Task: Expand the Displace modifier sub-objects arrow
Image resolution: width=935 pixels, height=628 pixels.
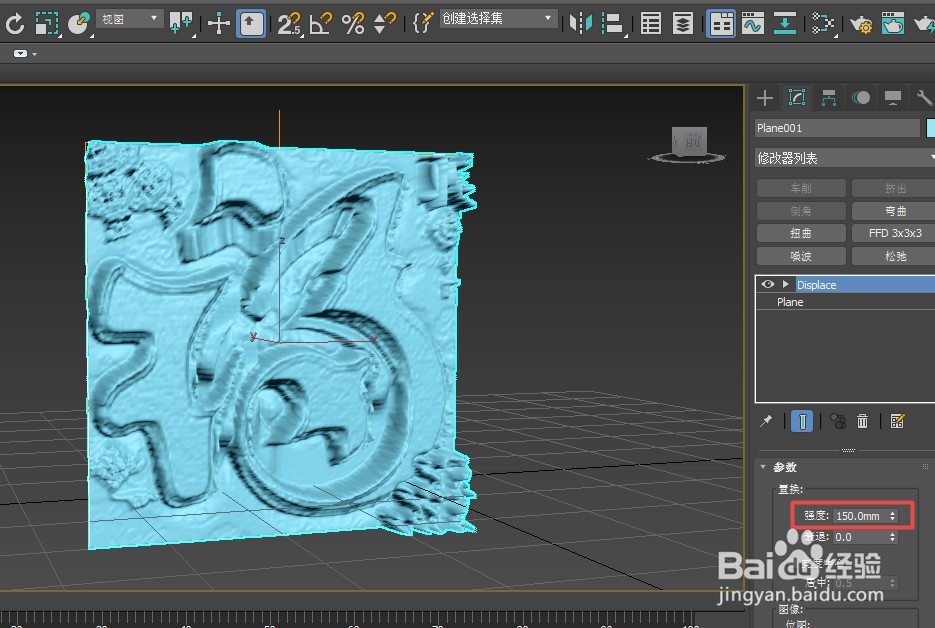Action: point(785,284)
